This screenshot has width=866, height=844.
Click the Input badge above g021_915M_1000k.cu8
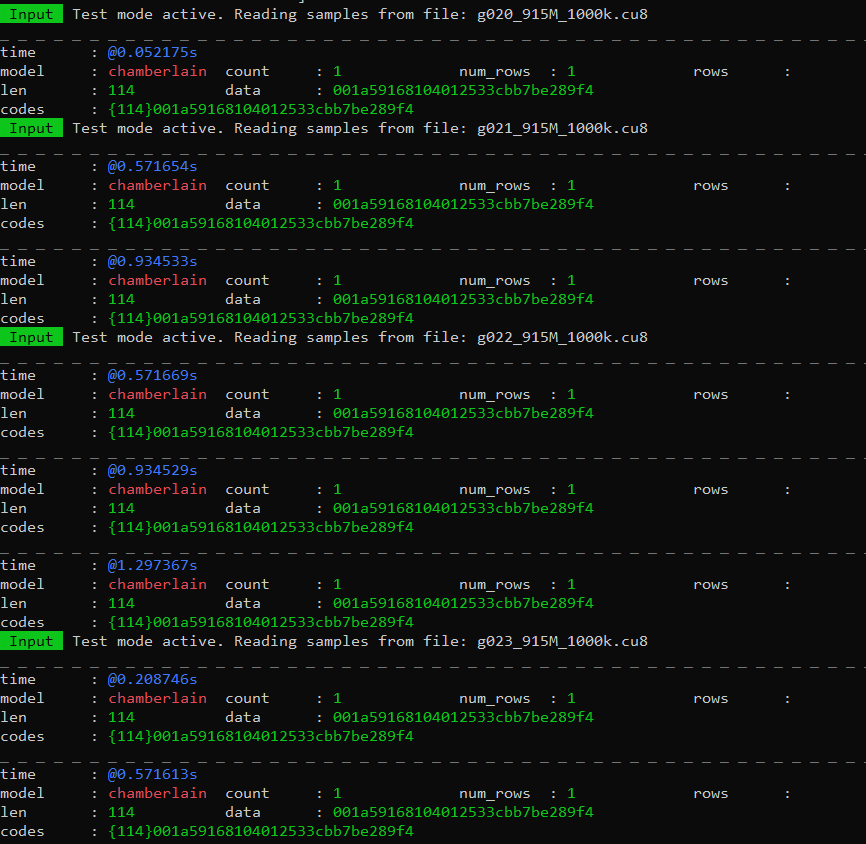(31, 128)
